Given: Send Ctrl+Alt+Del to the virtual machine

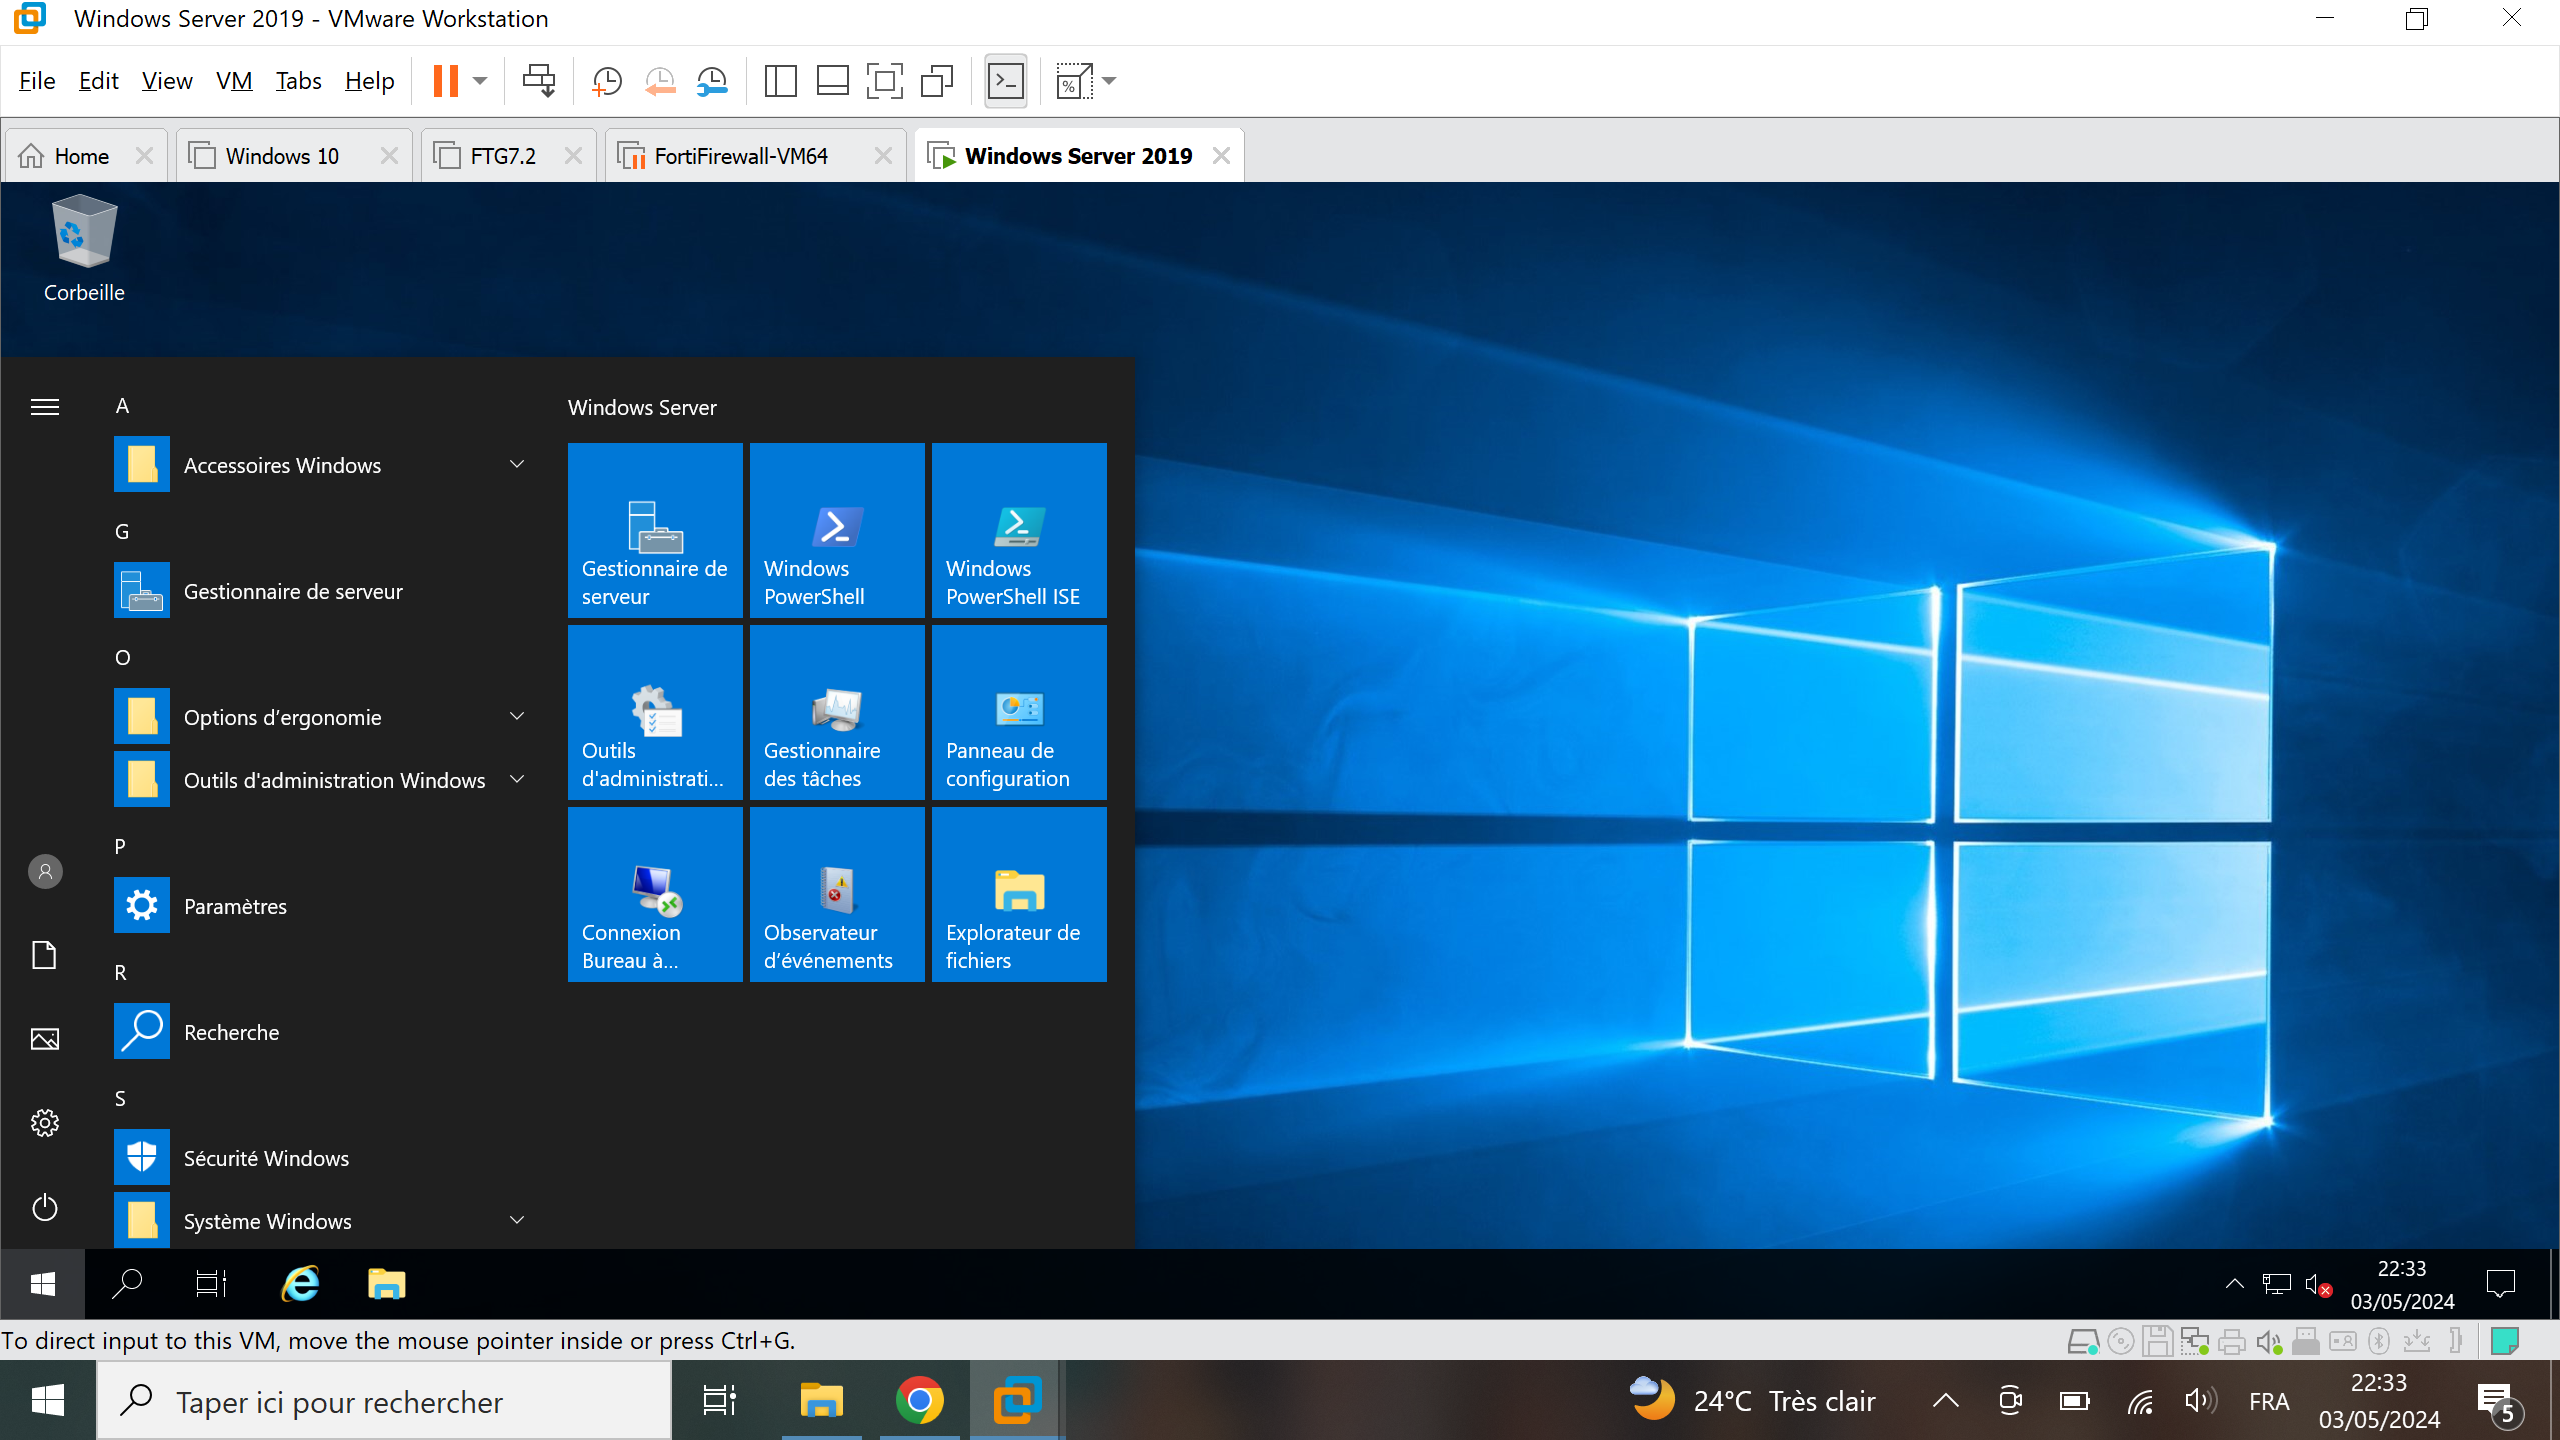Looking at the screenshot, I should pyautogui.click(x=539, y=81).
